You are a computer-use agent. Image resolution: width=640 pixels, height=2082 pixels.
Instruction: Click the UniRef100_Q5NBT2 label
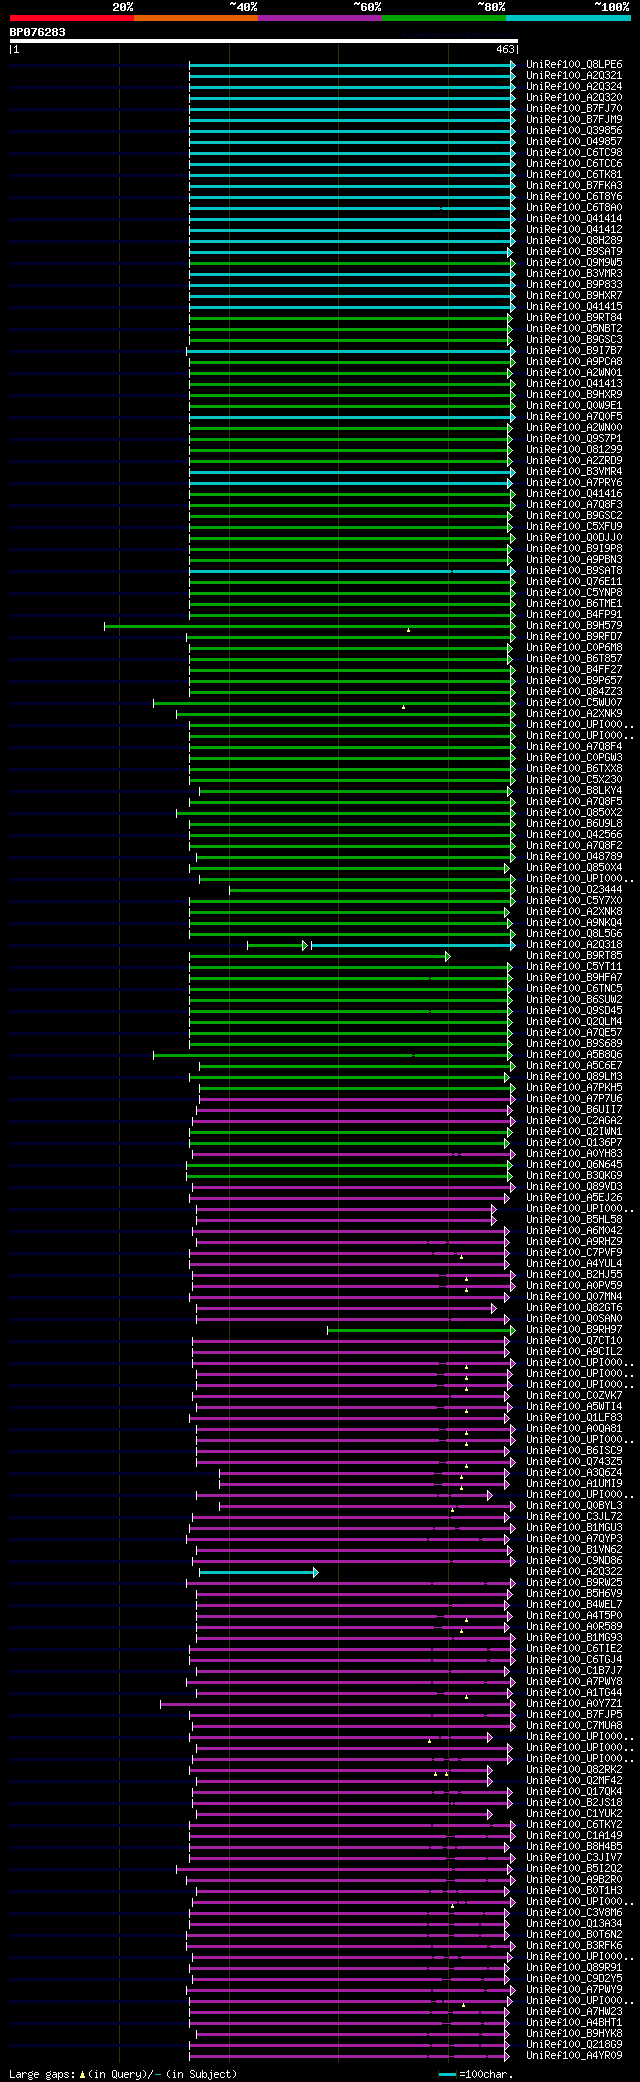click(x=574, y=329)
